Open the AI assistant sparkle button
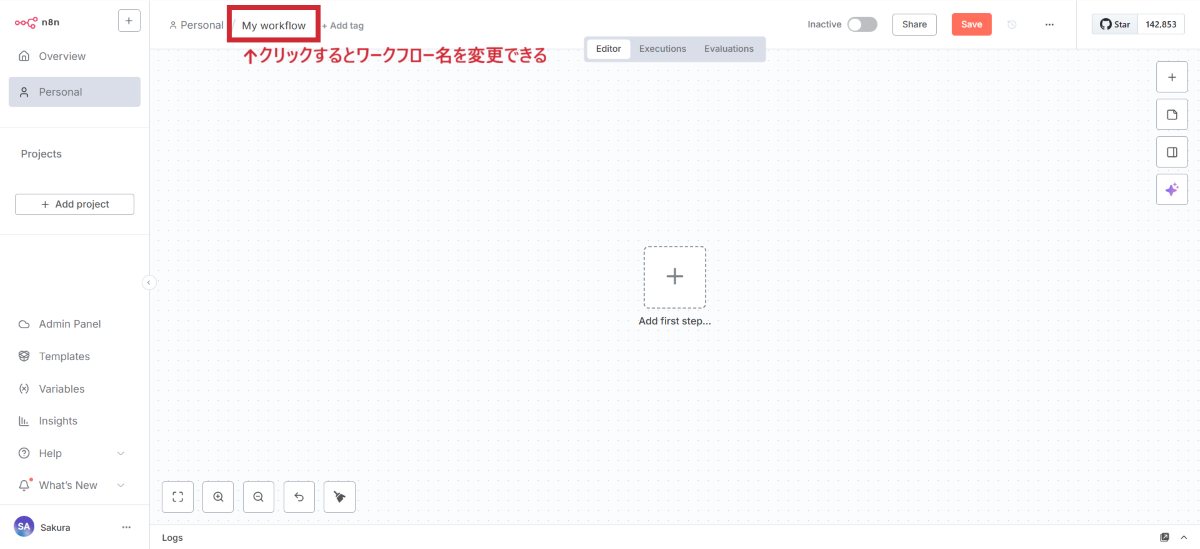The image size is (1200, 549). pyautogui.click(x=1172, y=189)
